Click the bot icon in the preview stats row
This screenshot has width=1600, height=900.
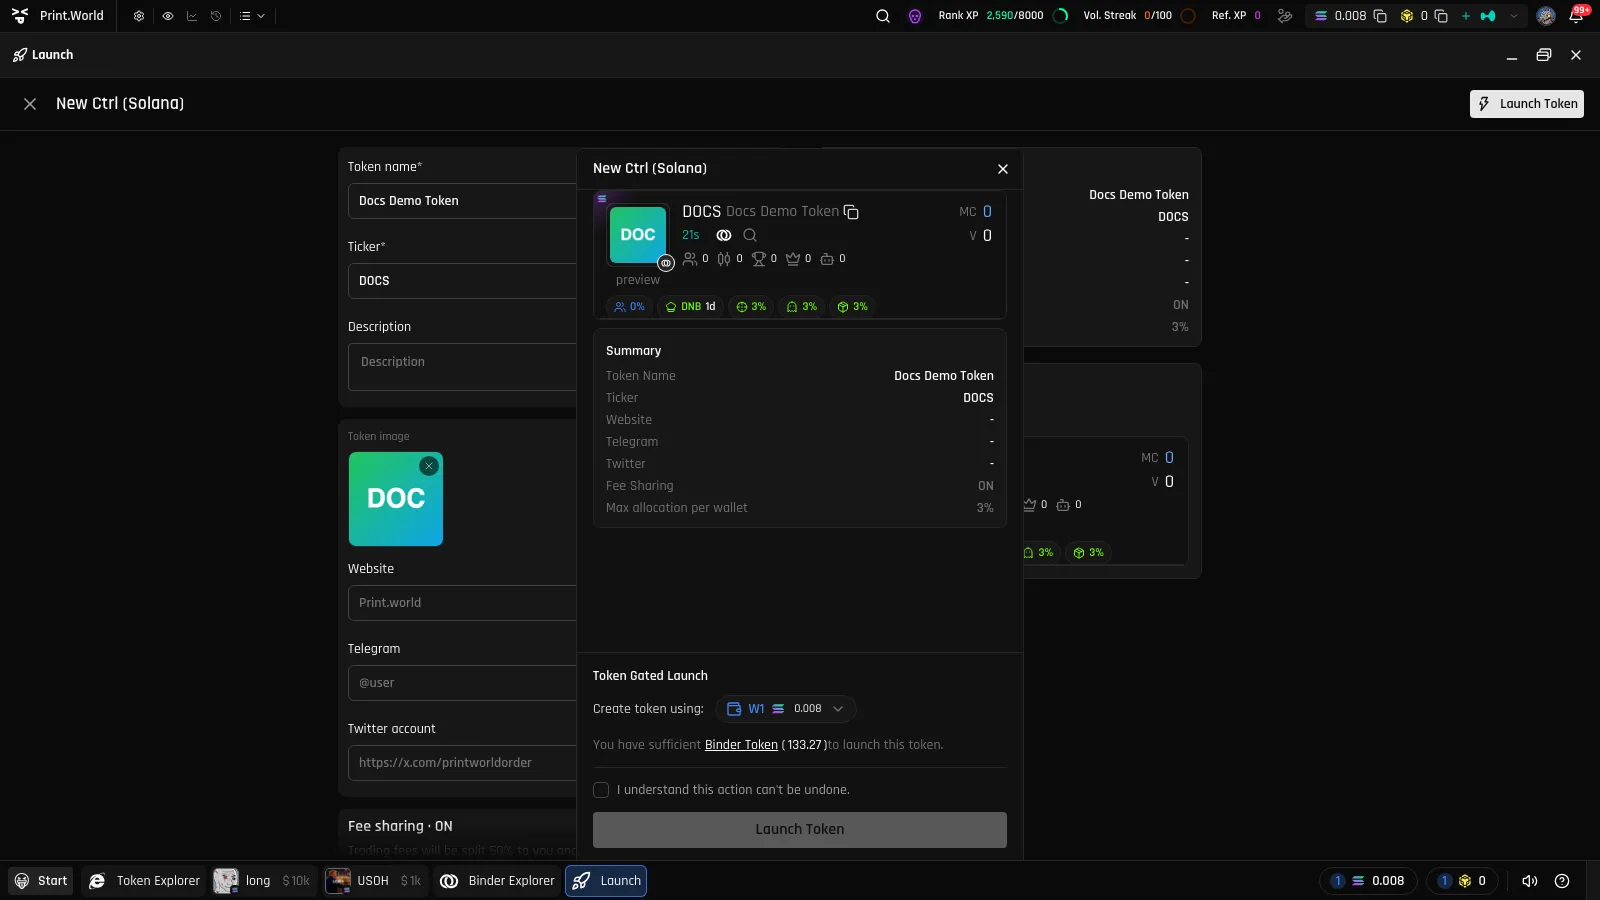(827, 259)
